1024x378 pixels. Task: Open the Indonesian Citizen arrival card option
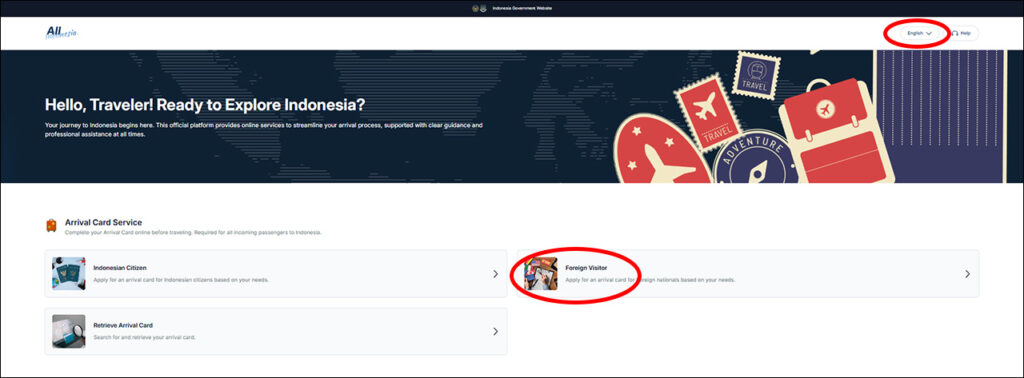[x=276, y=274]
